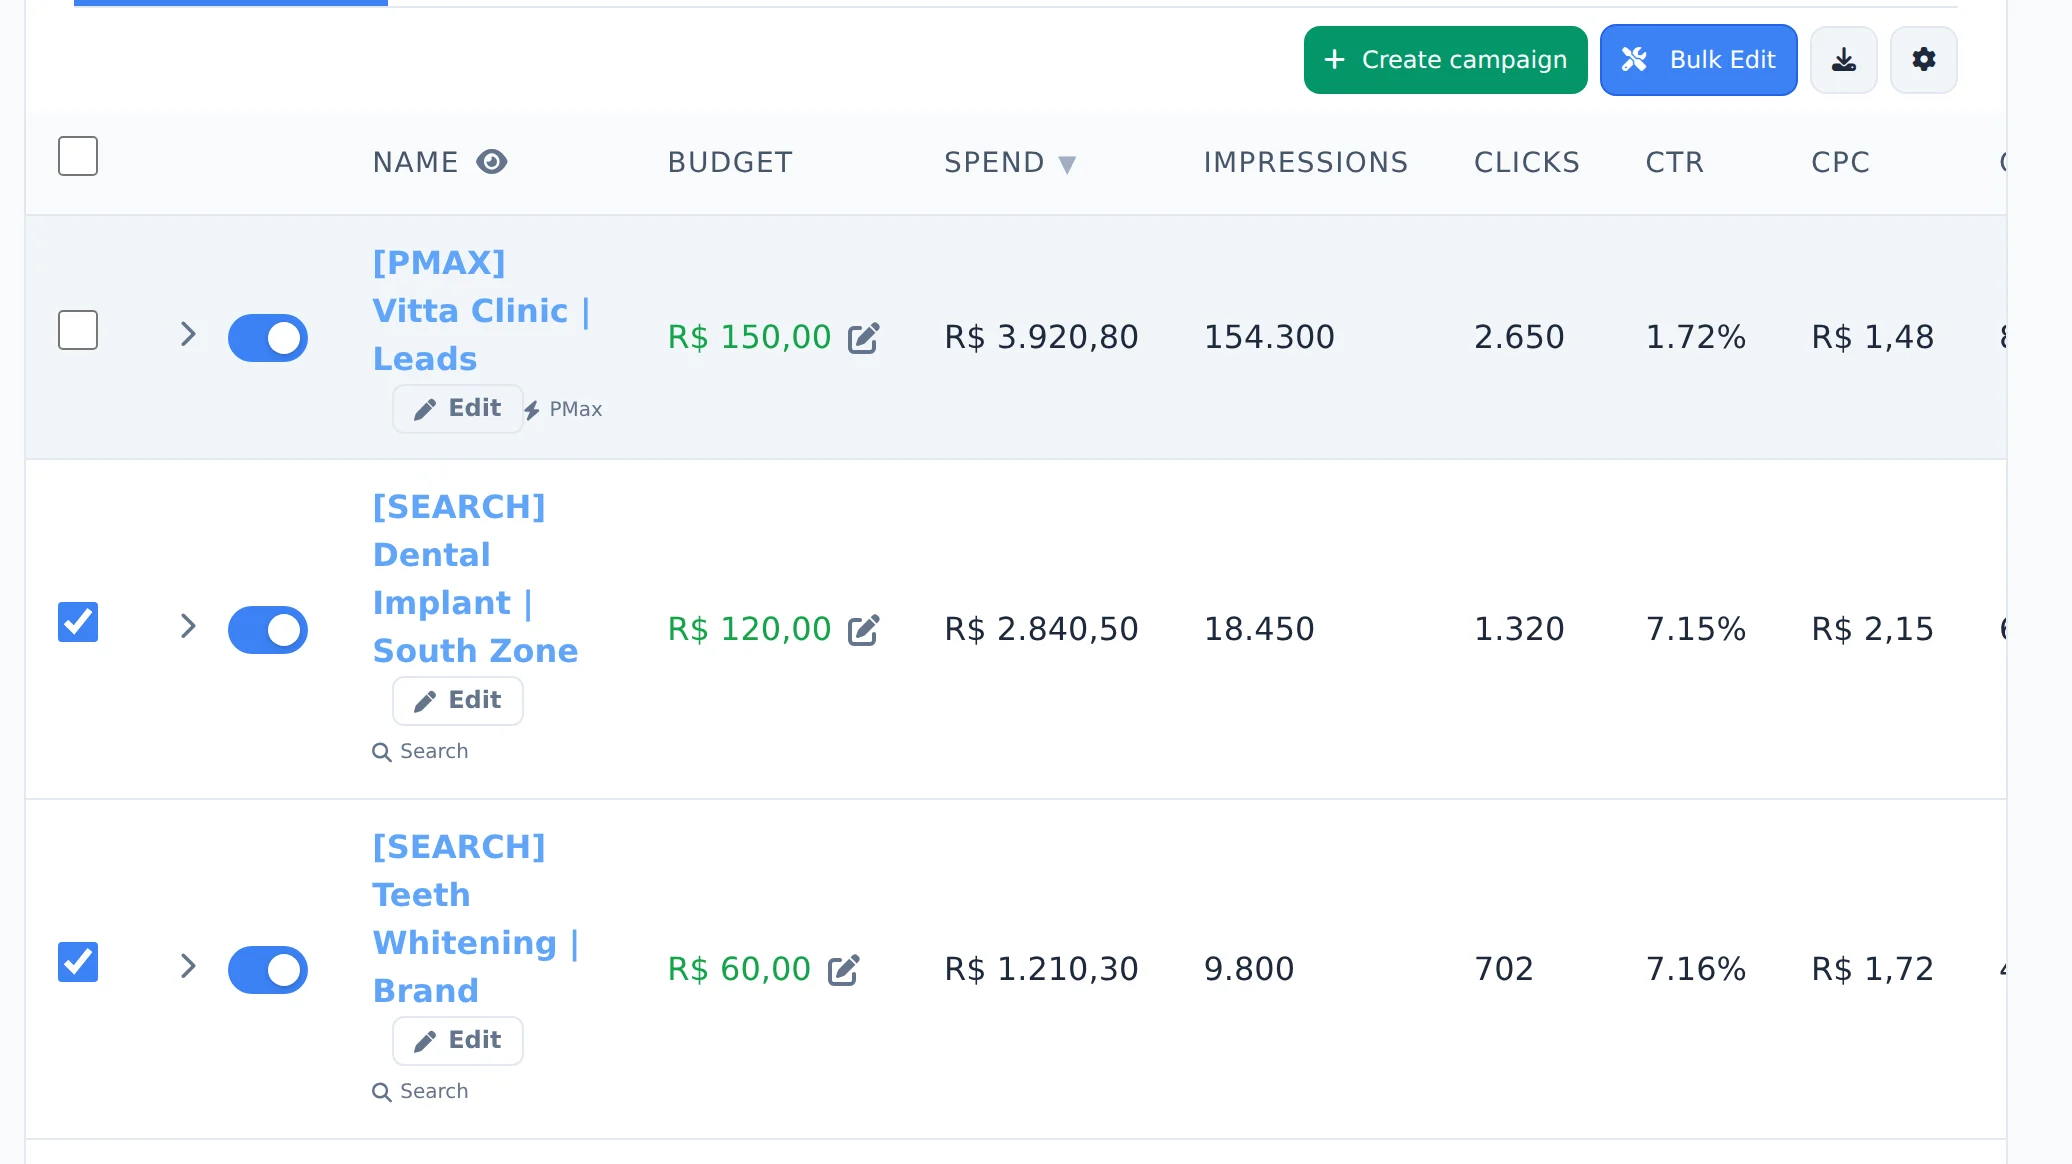This screenshot has height=1164, width=2072.
Task: Select the PMAX Vitta Clinic row checkbox
Action: point(78,330)
